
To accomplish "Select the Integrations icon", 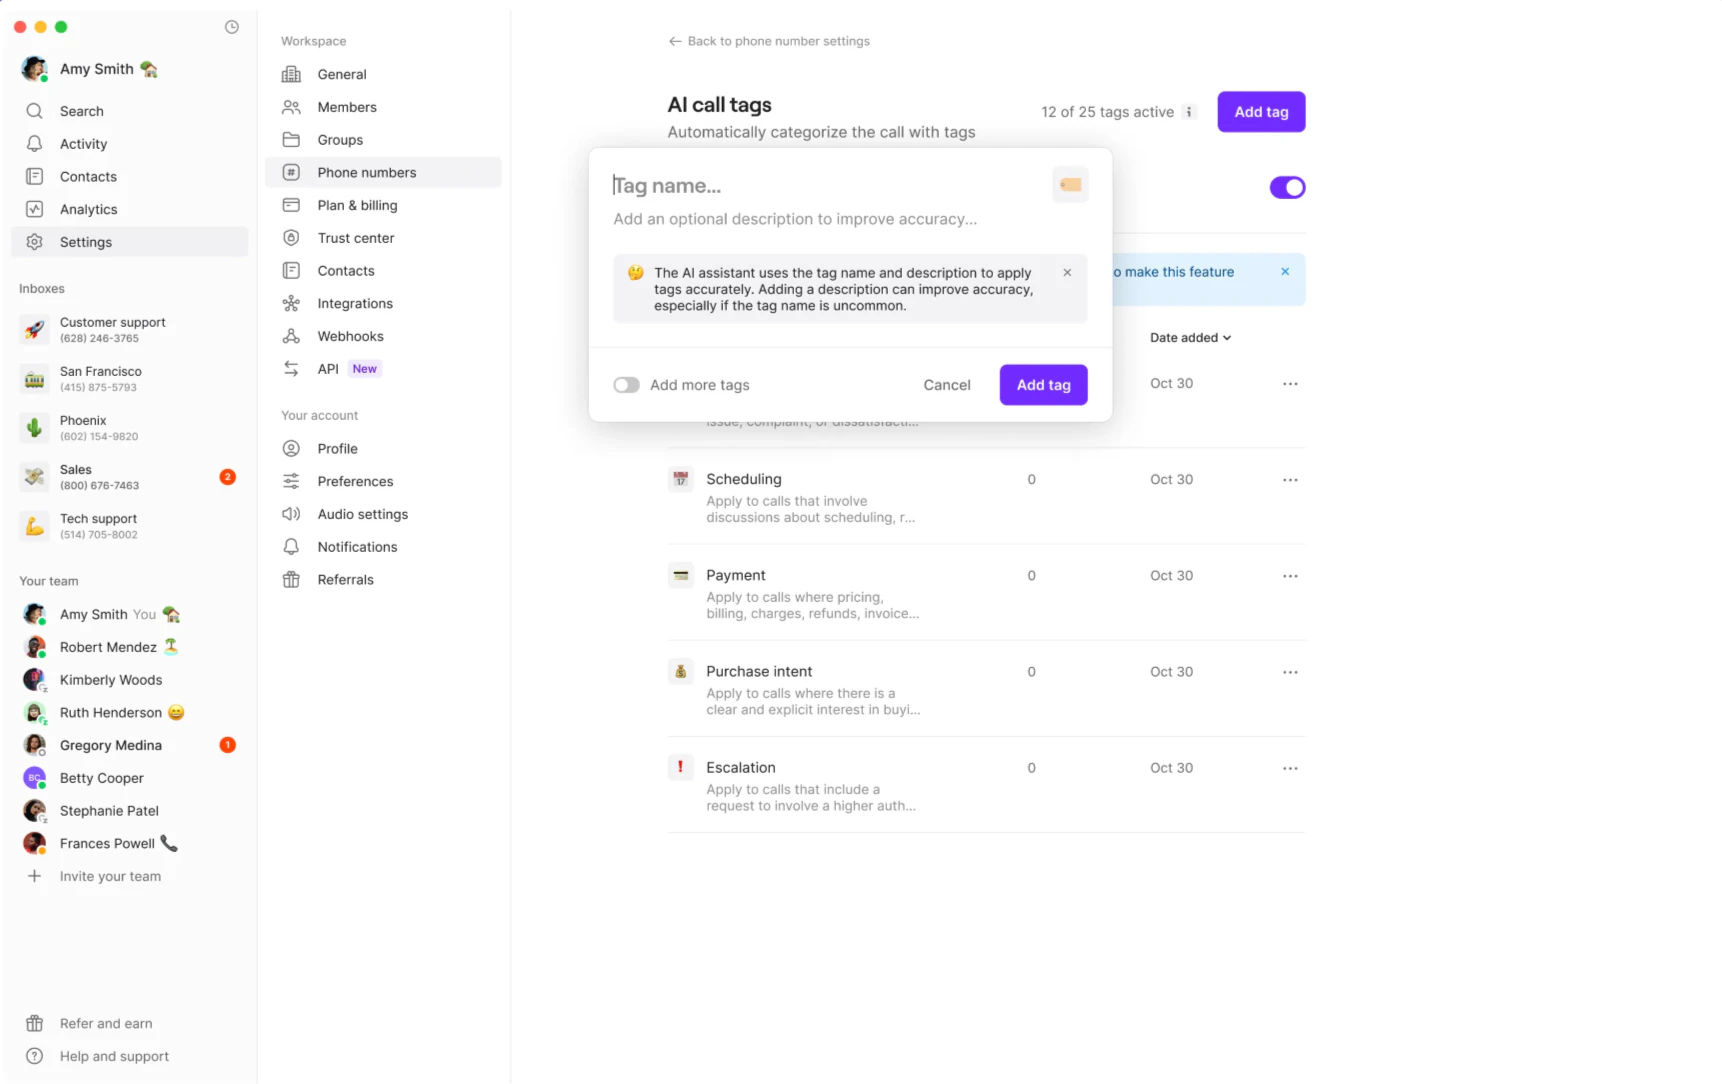I will [x=291, y=303].
